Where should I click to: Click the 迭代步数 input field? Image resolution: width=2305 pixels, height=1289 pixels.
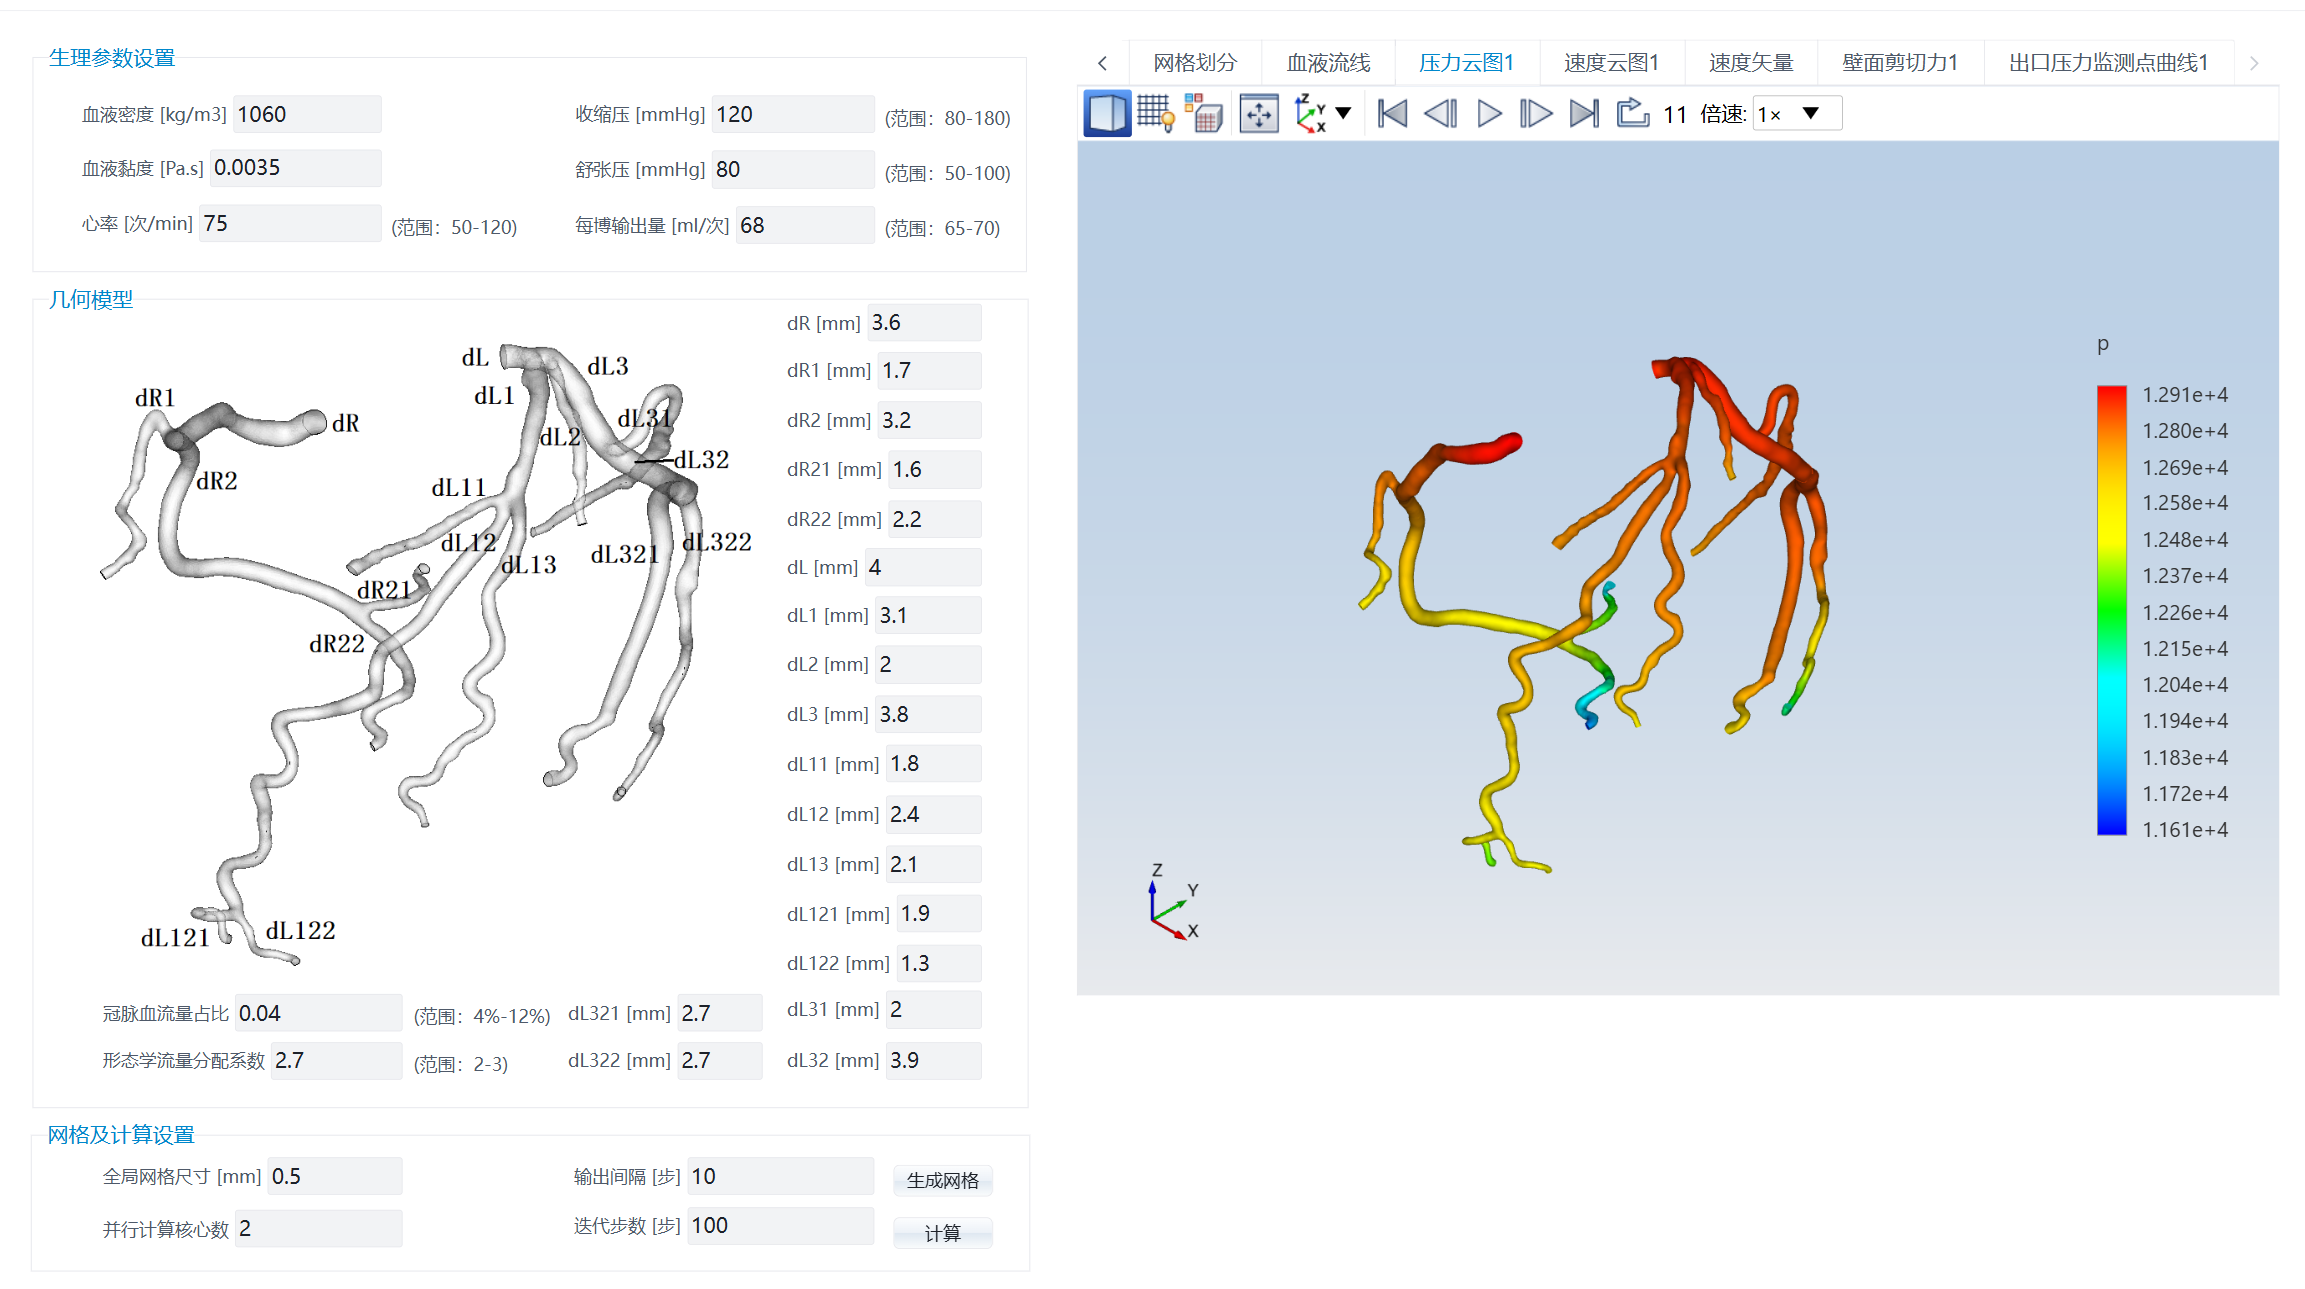pos(781,1226)
